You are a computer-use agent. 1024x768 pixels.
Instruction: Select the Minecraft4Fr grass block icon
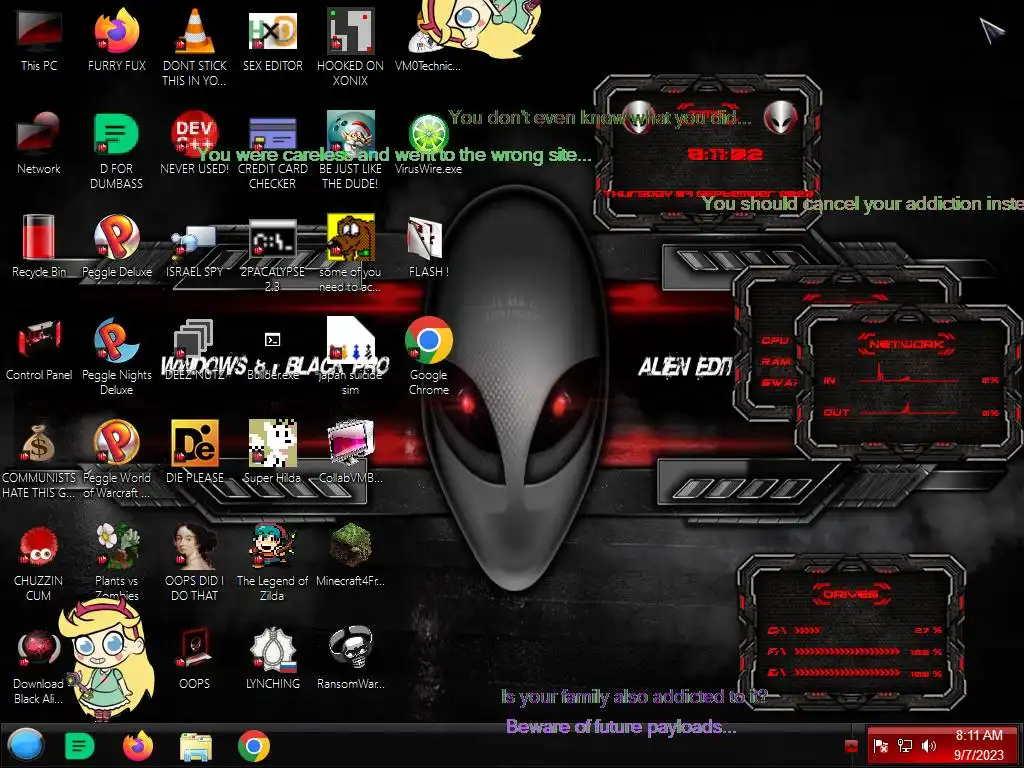click(350, 545)
